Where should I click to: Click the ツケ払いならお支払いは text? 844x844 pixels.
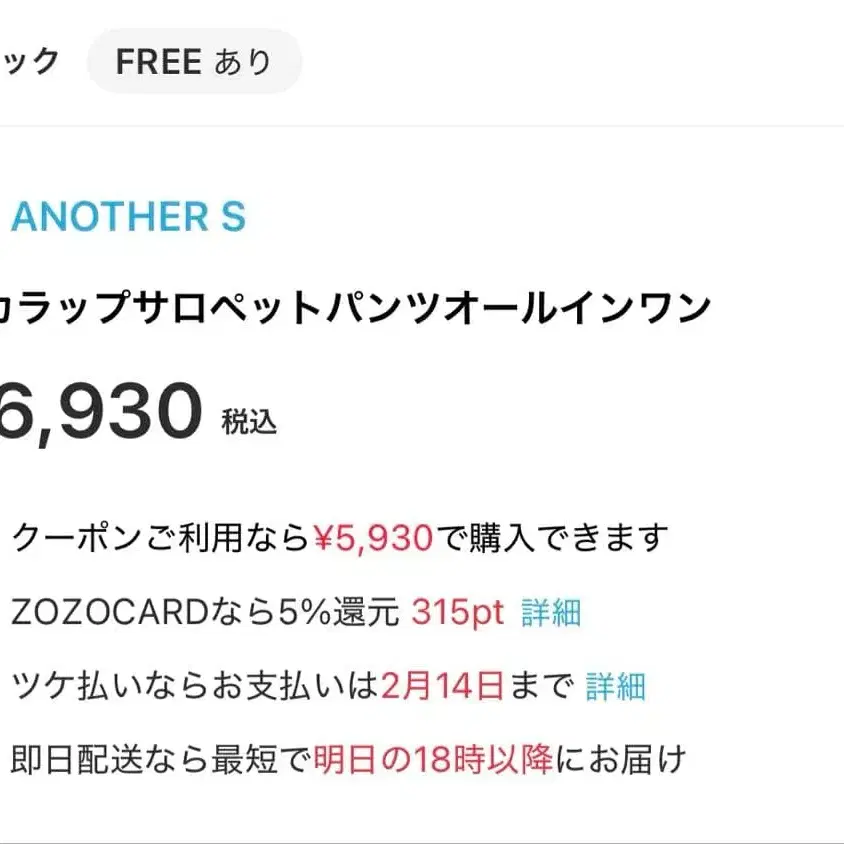195,686
